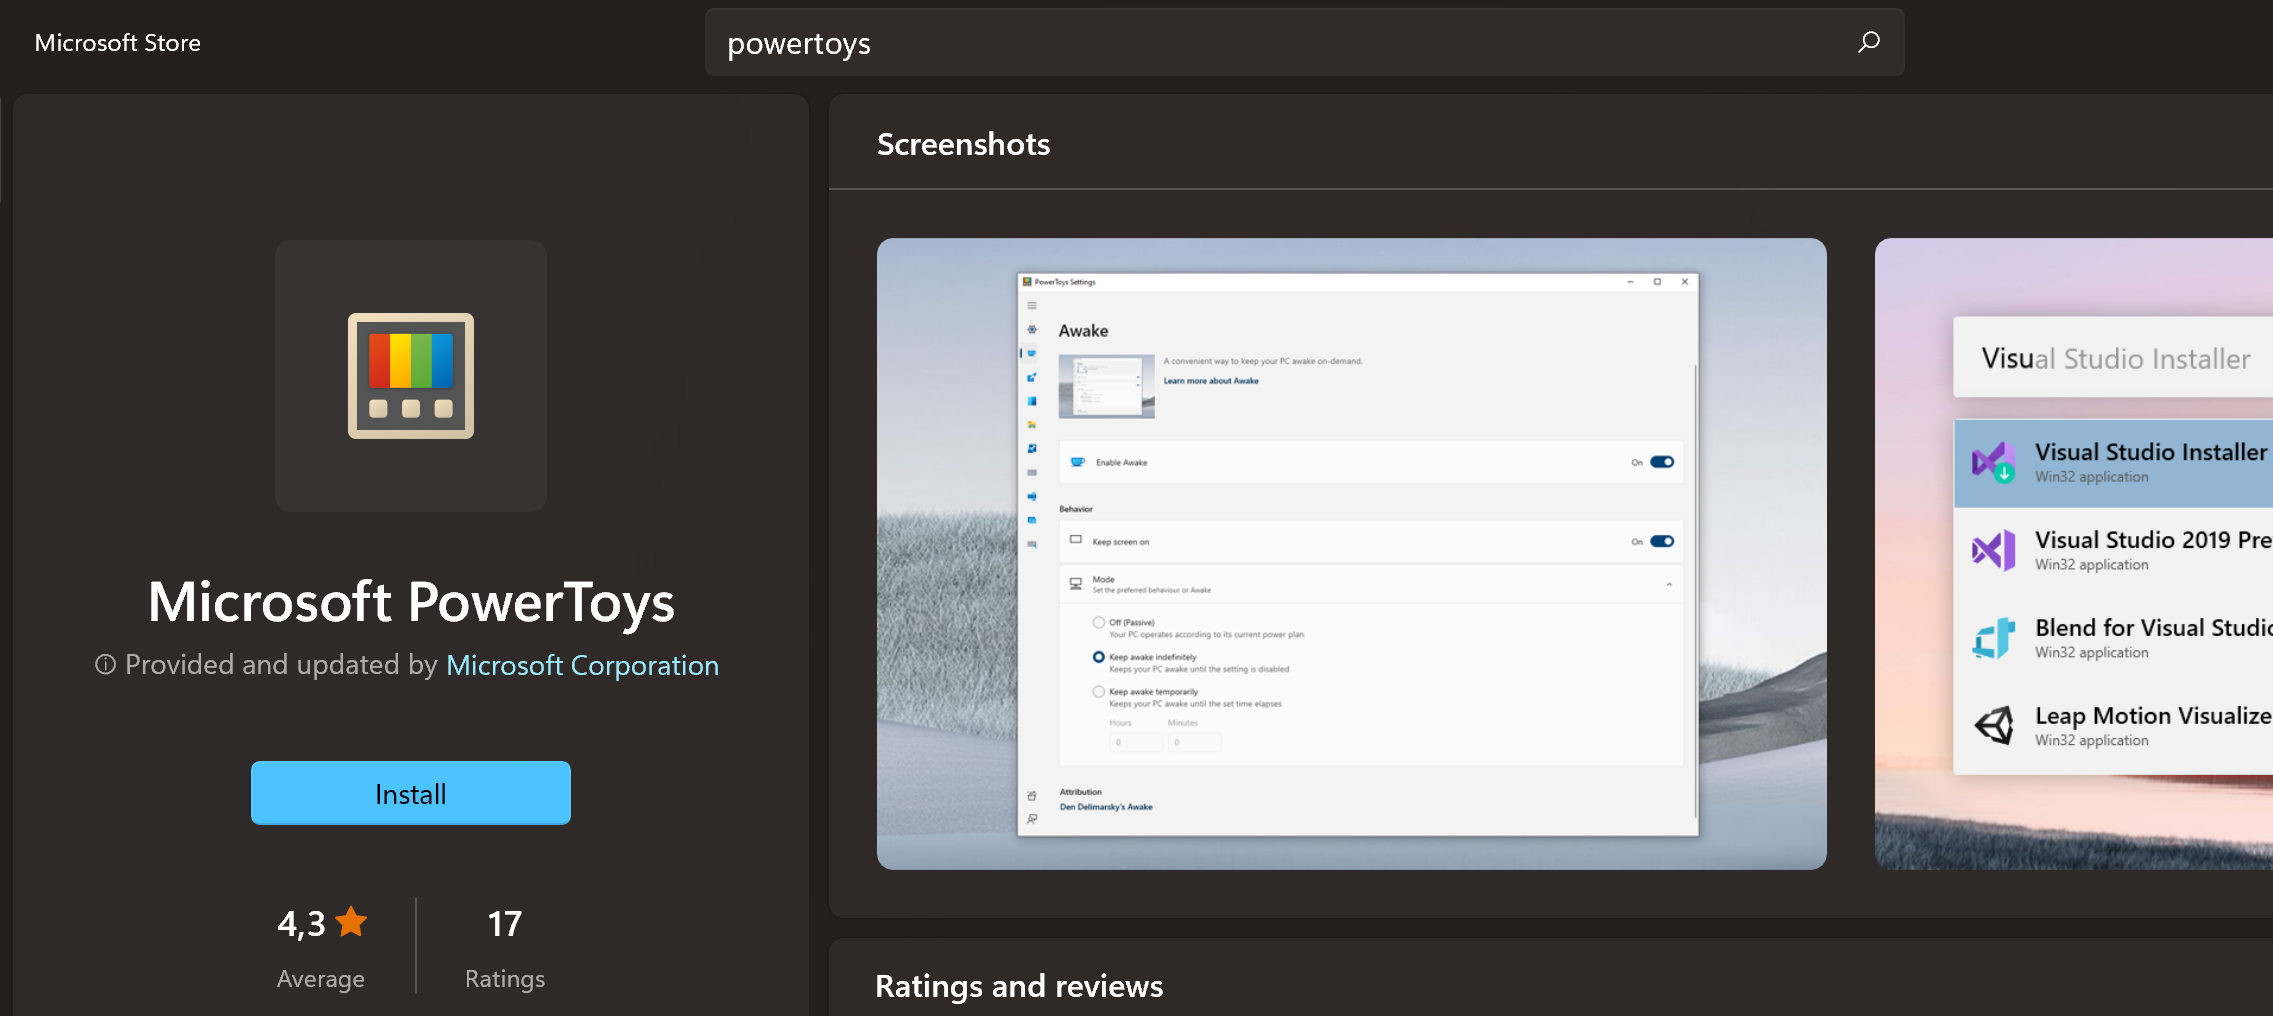Open the Microsoft Corporation publisher link
The image size is (2273, 1016).
pos(582,665)
